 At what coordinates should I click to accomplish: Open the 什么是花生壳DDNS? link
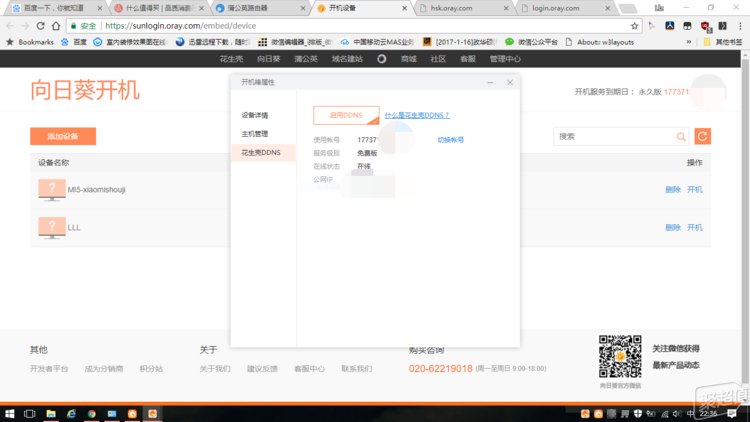[x=417, y=115]
